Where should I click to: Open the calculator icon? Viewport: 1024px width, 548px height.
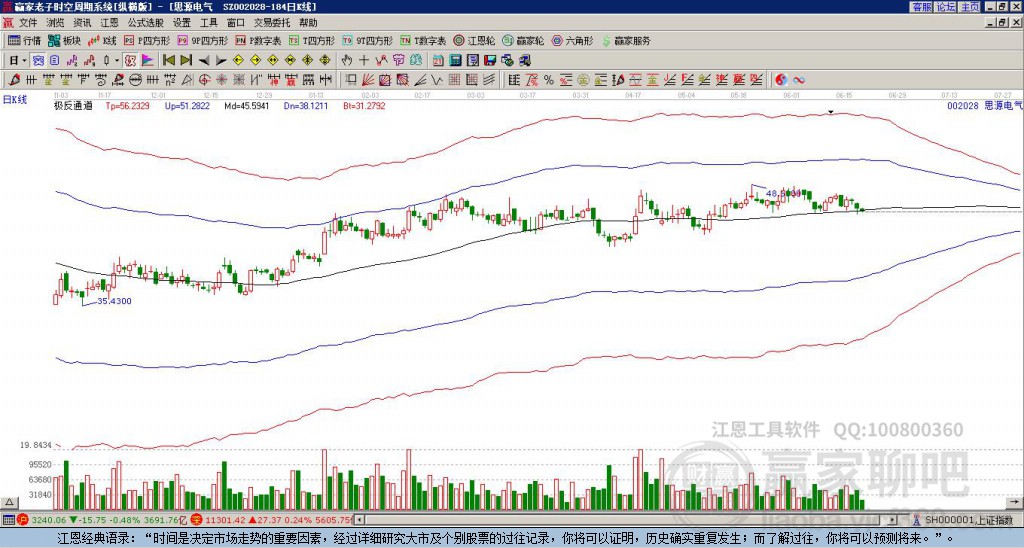click(x=455, y=61)
